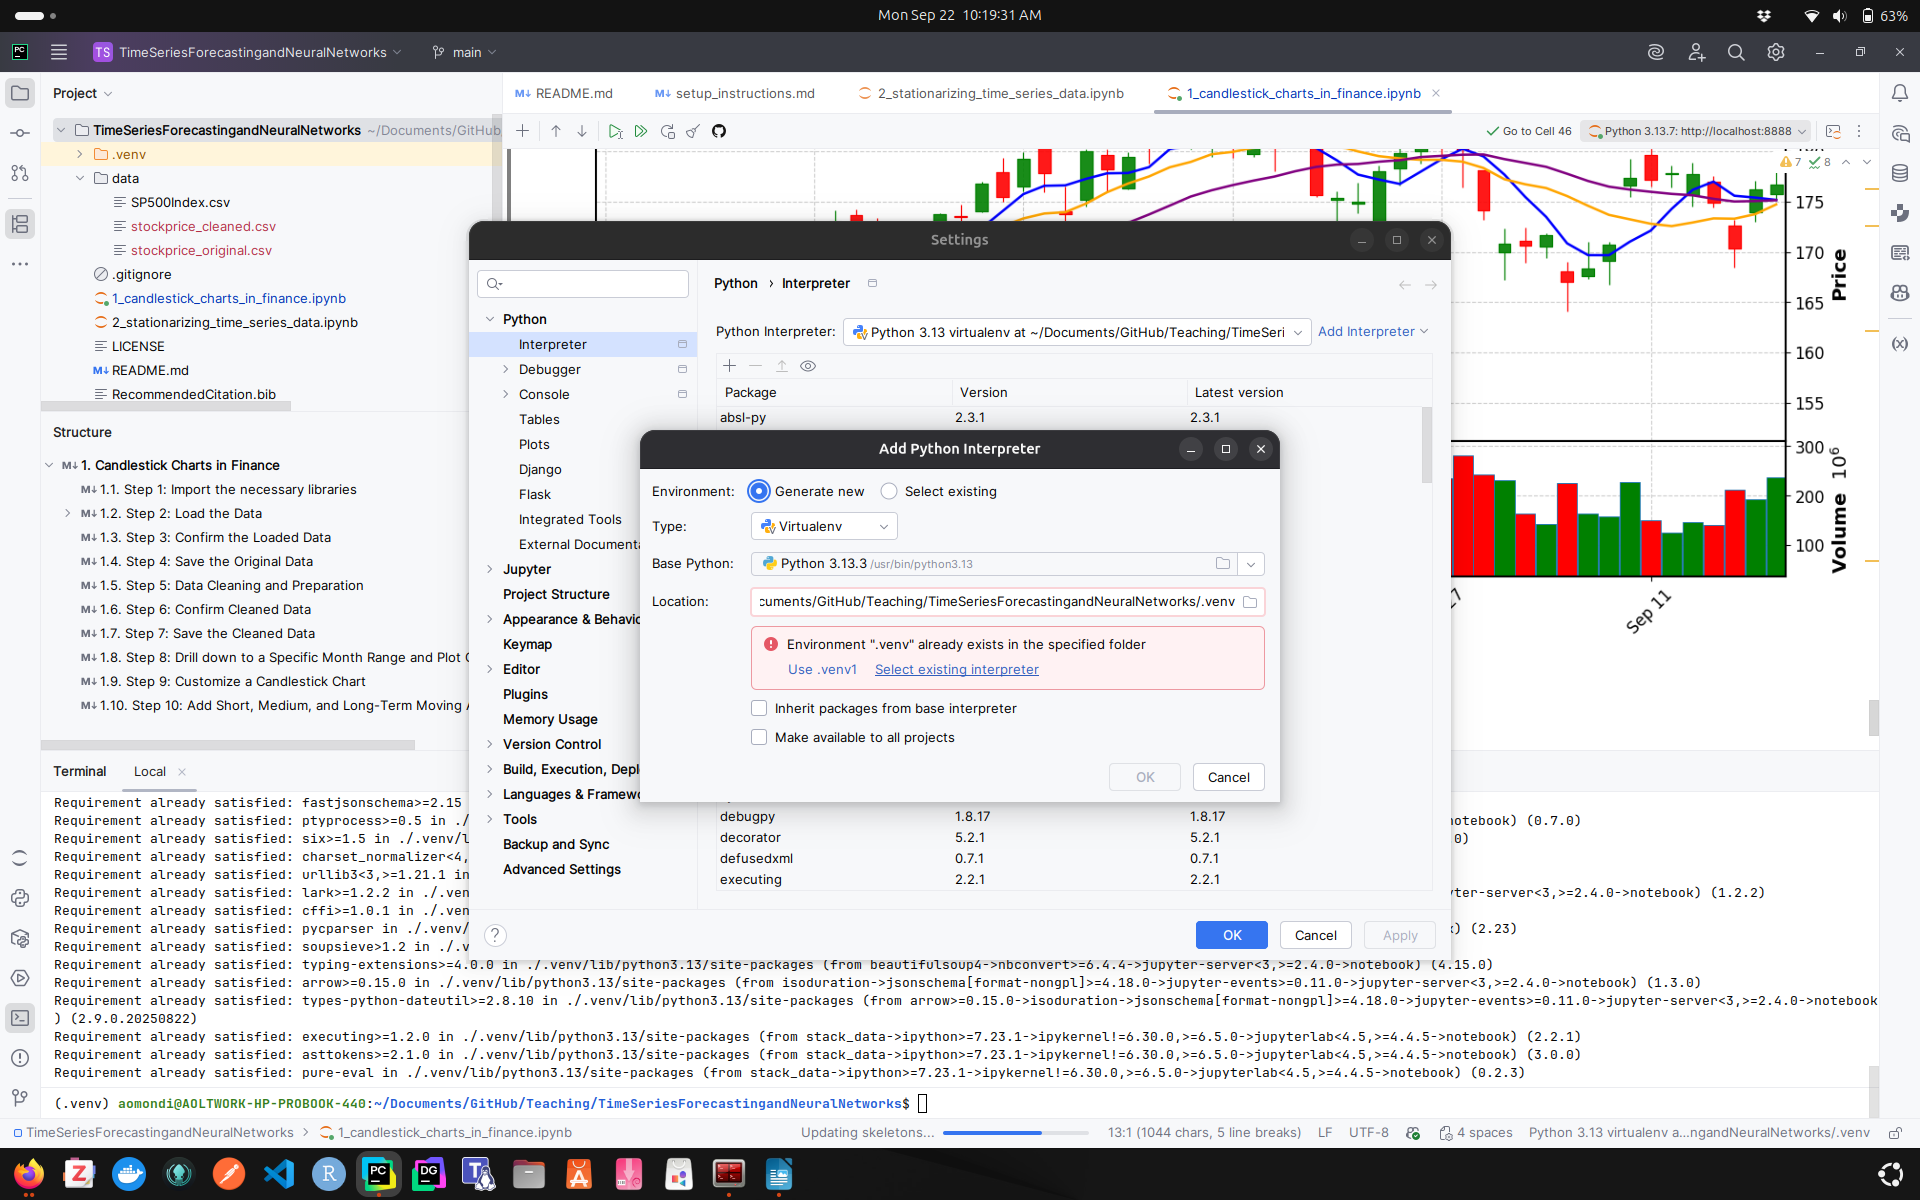Image resolution: width=1920 pixels, height=1200 pixels.
Task: Open the Terminal tool window icon
Action: click(20, 1018)
